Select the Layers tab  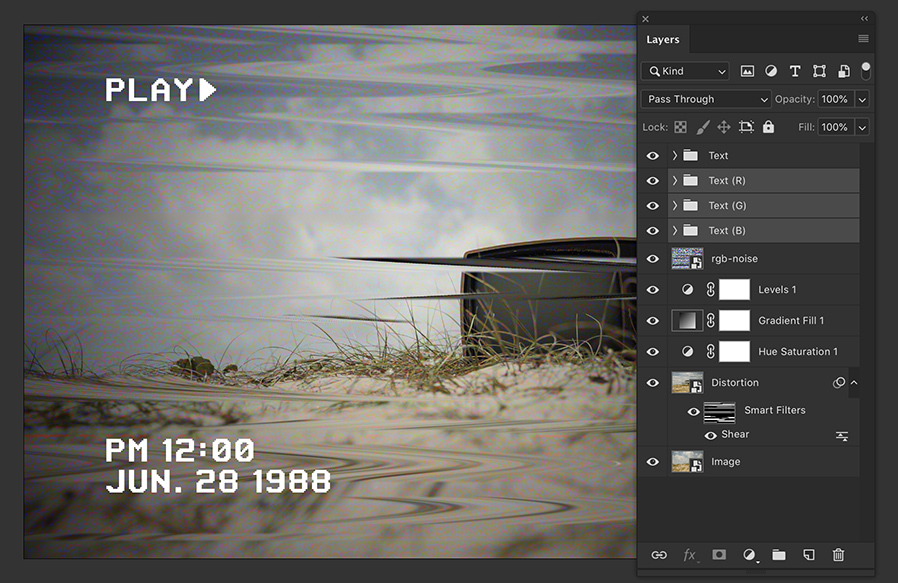coord(663,40)
